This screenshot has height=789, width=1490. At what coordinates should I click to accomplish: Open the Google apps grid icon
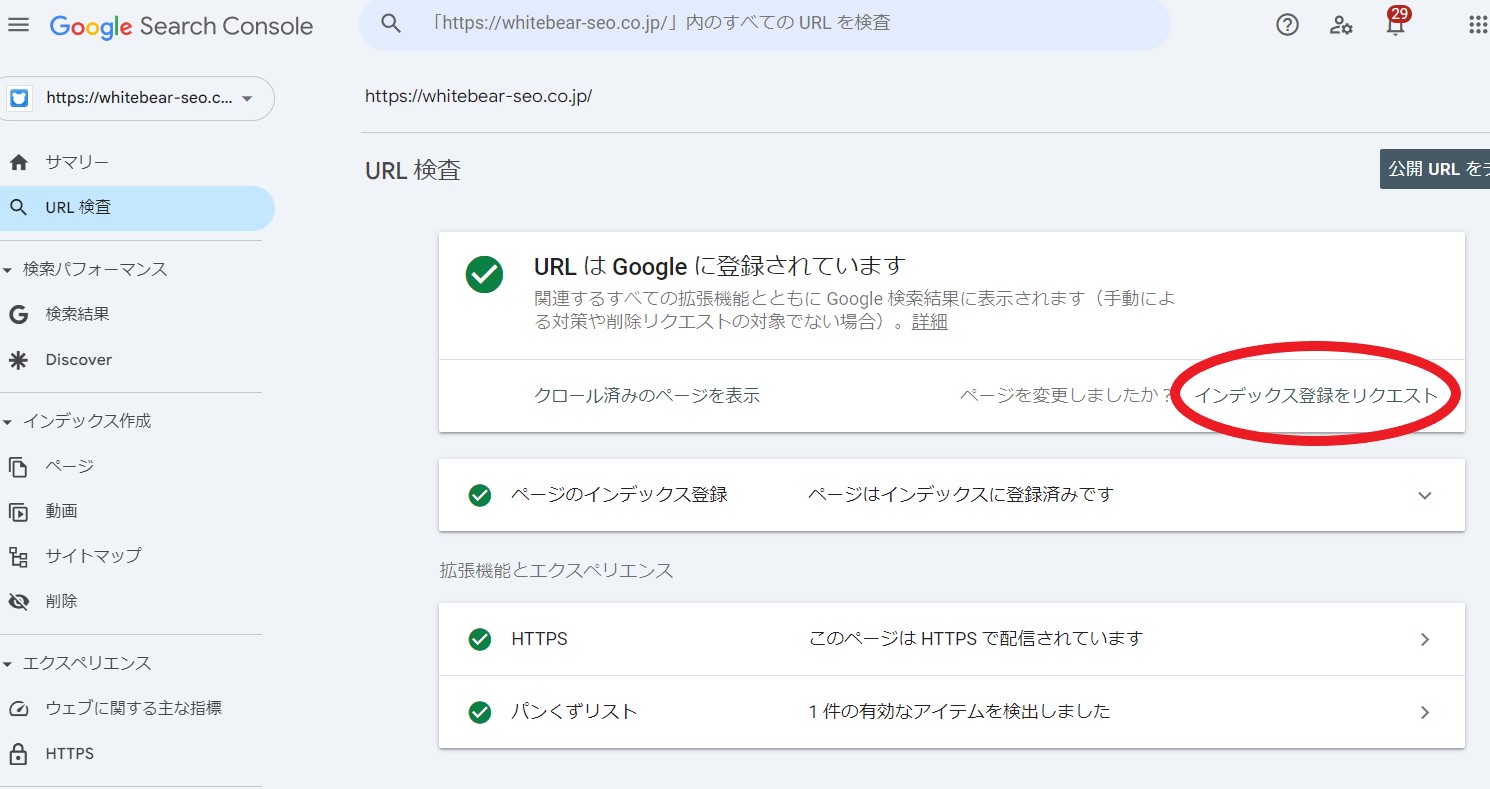(1478, 25)
